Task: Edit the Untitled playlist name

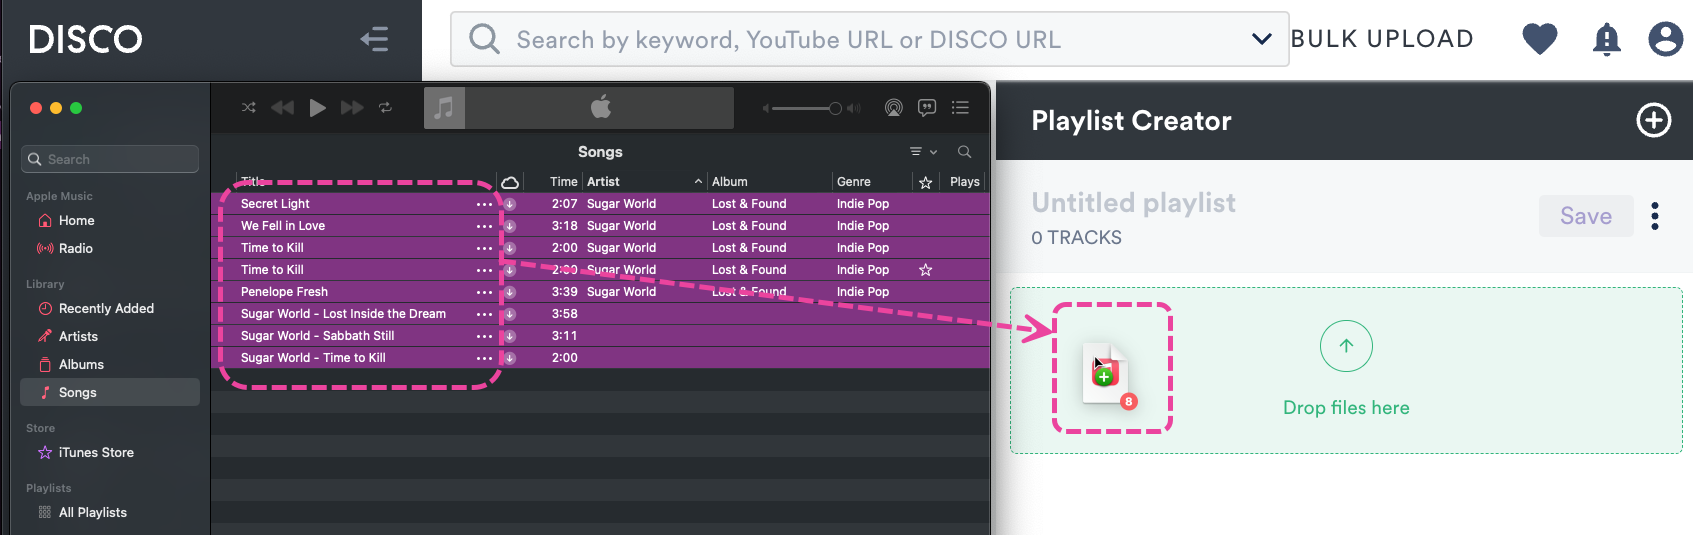Action: [1133, 203]
